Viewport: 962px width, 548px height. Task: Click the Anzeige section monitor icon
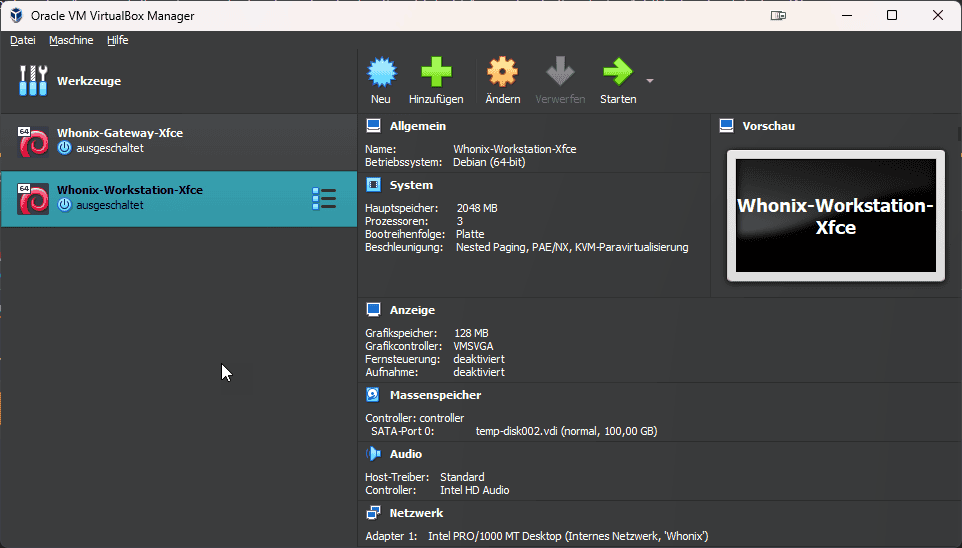point(373,310)
